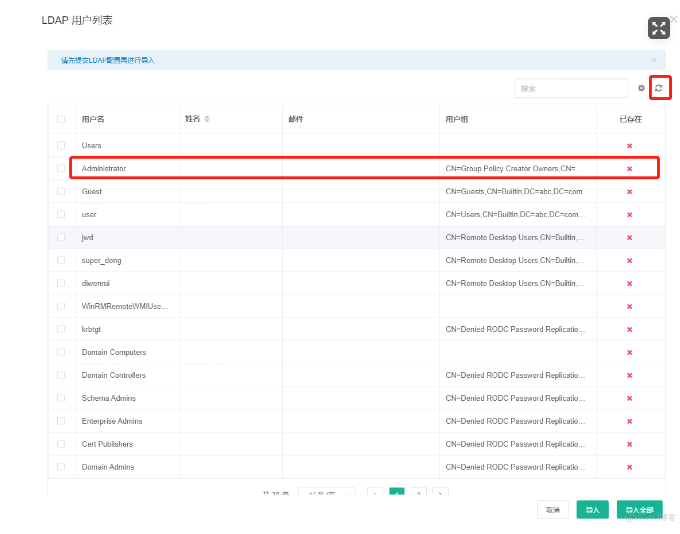Sort by 姓名 column arrows
The width and height of the screenshot is (680, 534).
click(x=207, y=119)
